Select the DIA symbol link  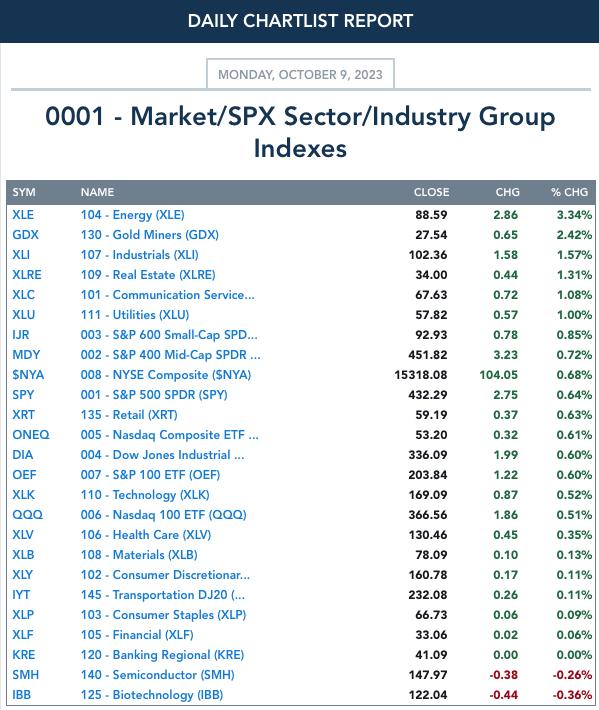(x=23, y=455)
